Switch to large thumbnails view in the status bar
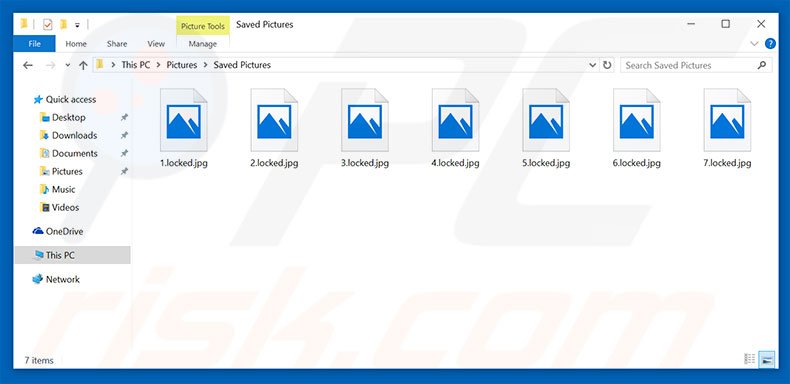Image resolution: width=790 pixels, height=384 pixels. [767, 359]
